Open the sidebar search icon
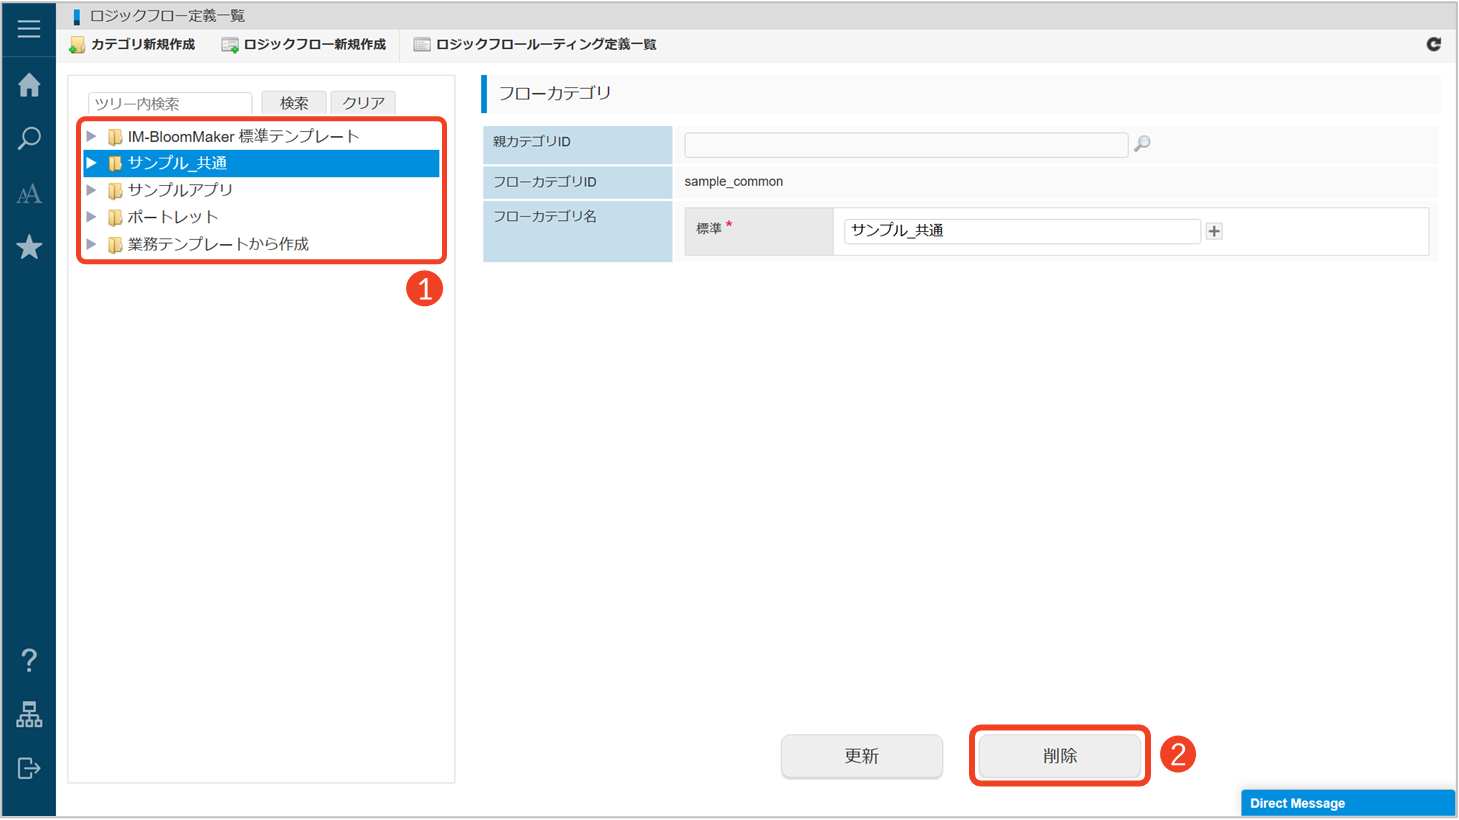The height and width of the screenshot is (820, 1459). (29, 138)
